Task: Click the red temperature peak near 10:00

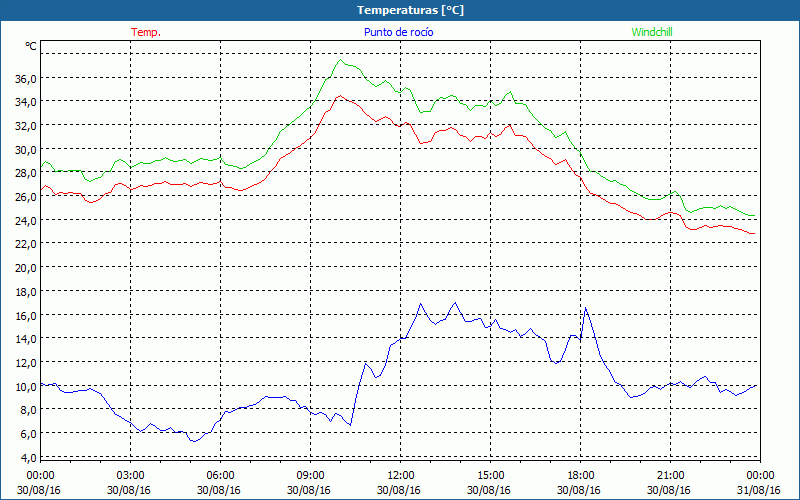Action: click(340, 96)
